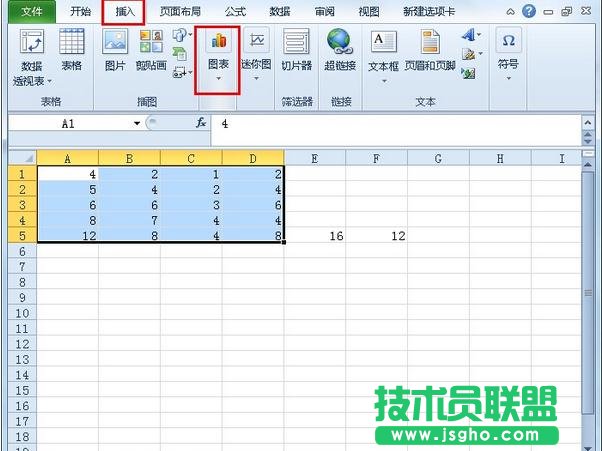Expand the formula bar chevron
Screen dimensions: 602x451
point(587,123)
